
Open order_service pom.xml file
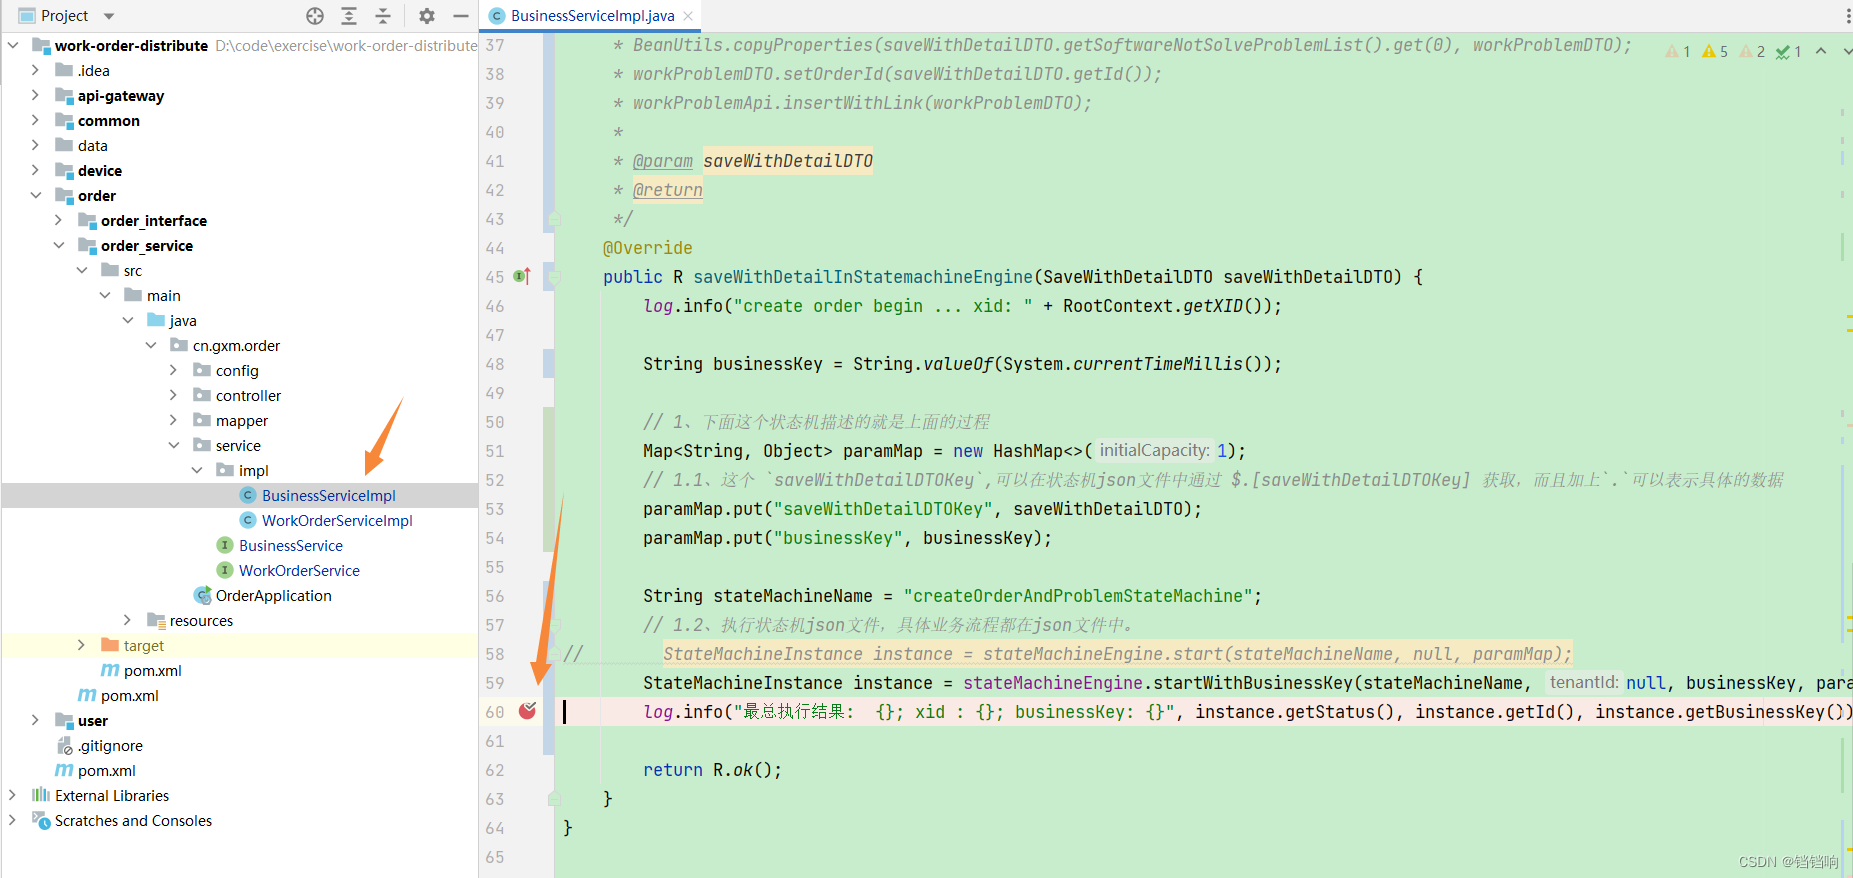(x=152, y=670)
